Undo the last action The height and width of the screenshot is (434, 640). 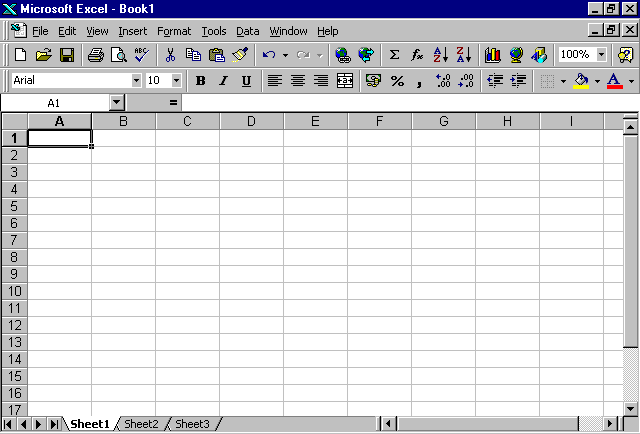(269, 54)
